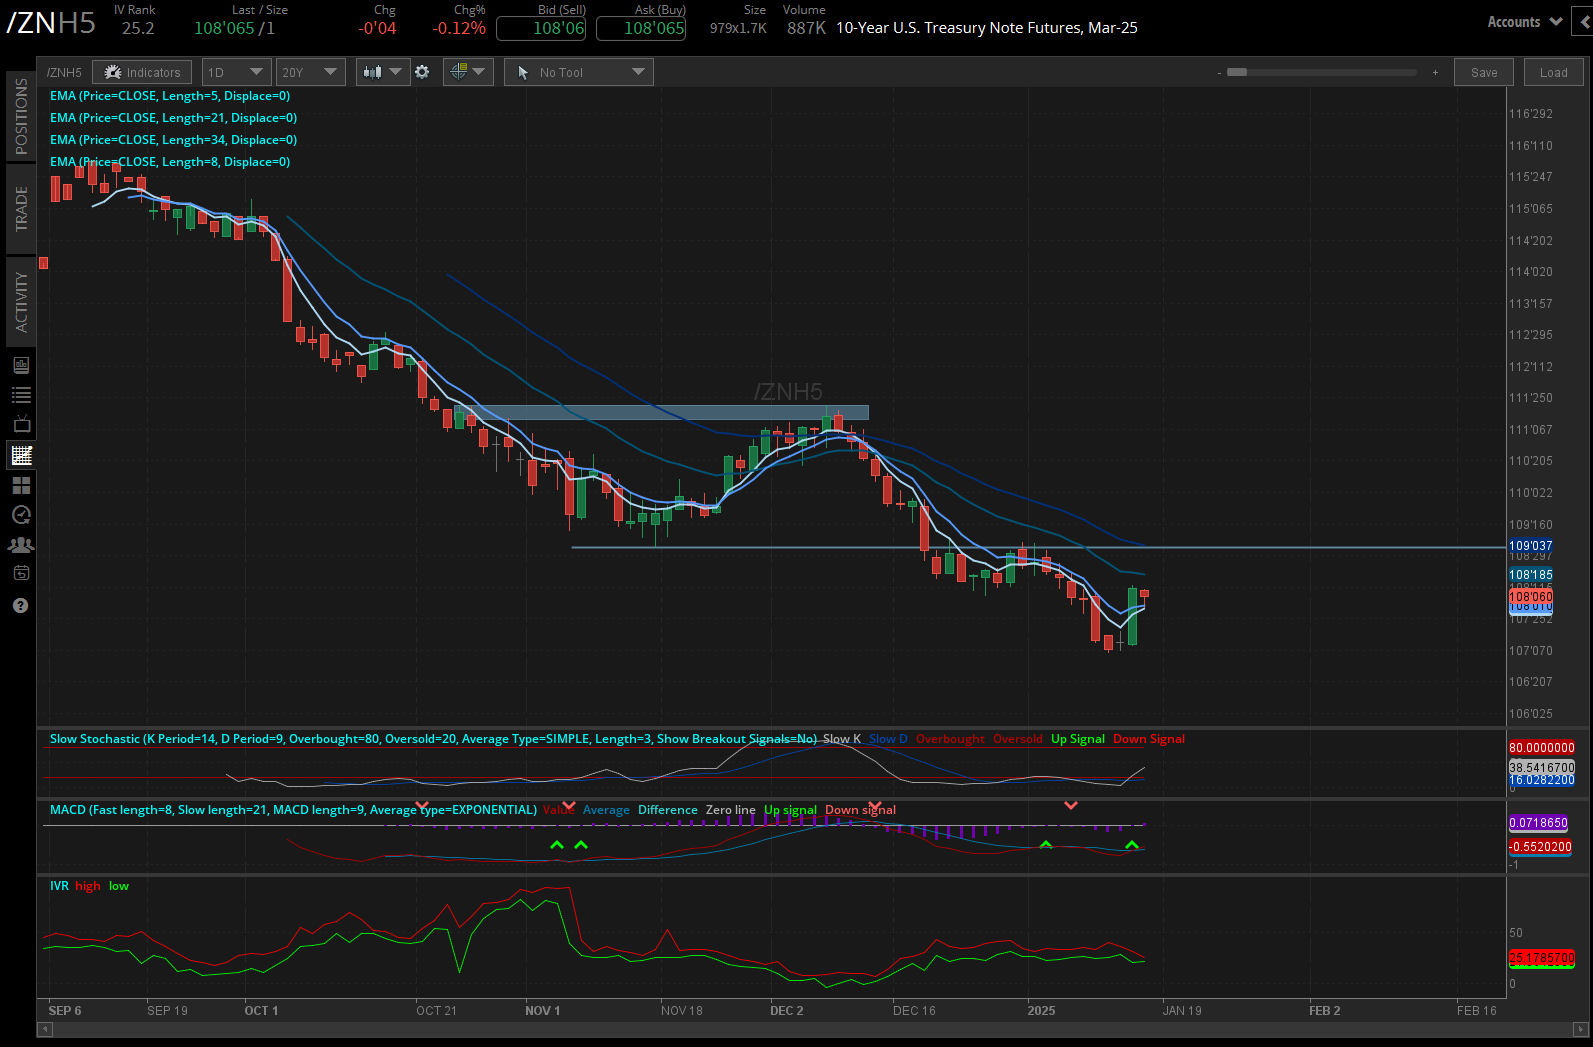1593x1047 pixels.
Task: Click the 0.0718650 MACD value tag
Action: pos(1538,823)
